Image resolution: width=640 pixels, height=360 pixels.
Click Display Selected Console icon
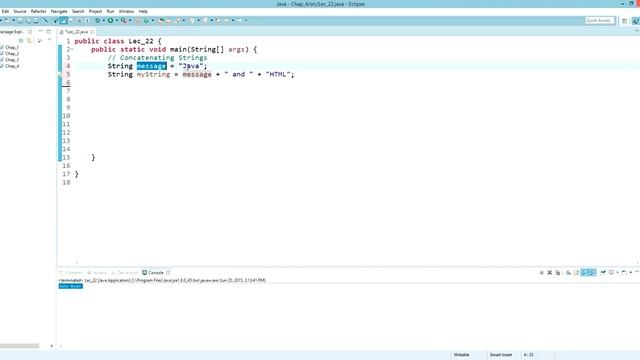click(x=611, y=273)
